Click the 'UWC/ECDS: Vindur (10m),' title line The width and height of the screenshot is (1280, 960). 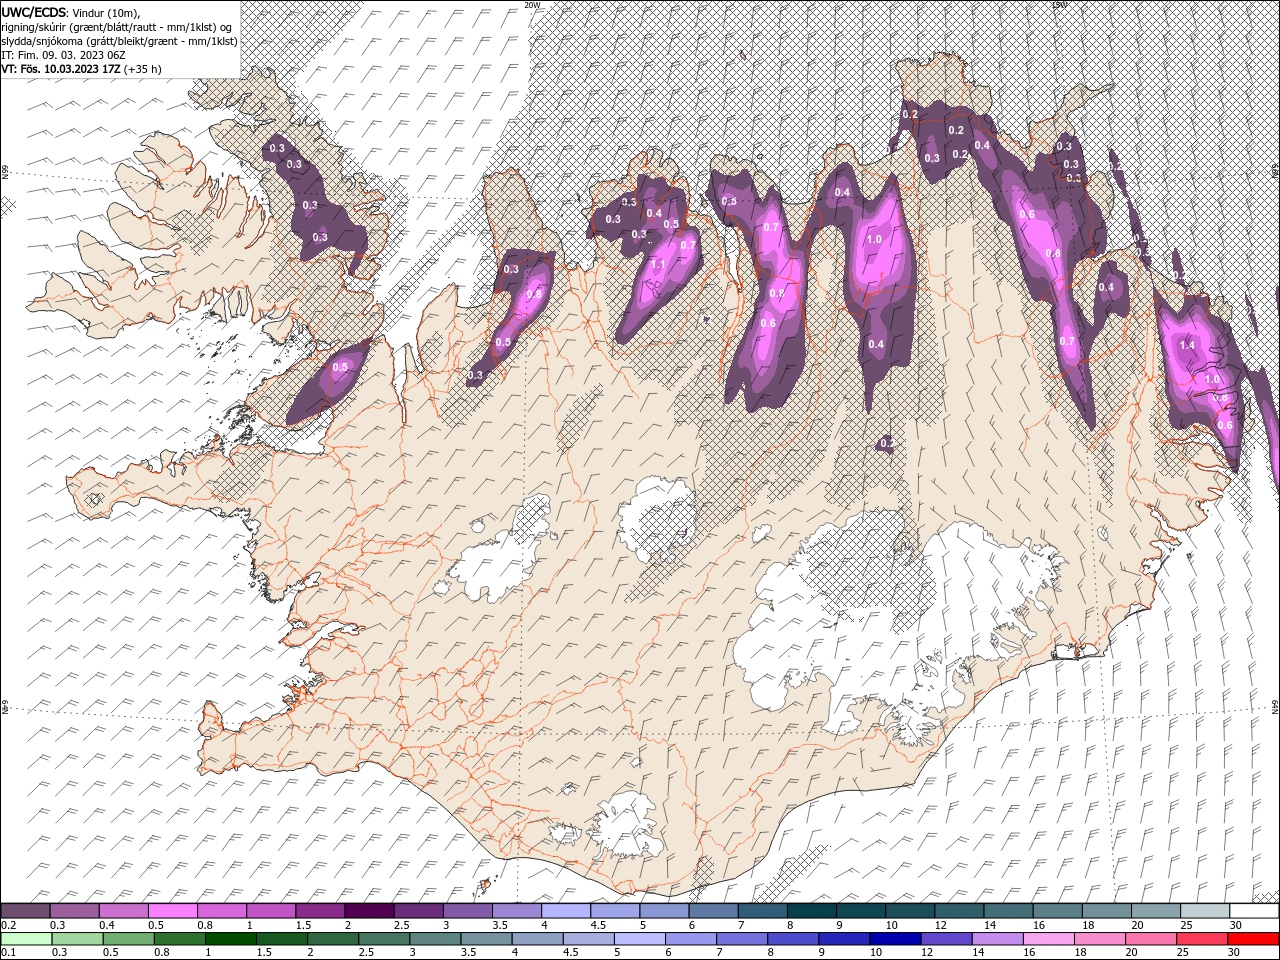pyautogui.click(x=71, y=12)
